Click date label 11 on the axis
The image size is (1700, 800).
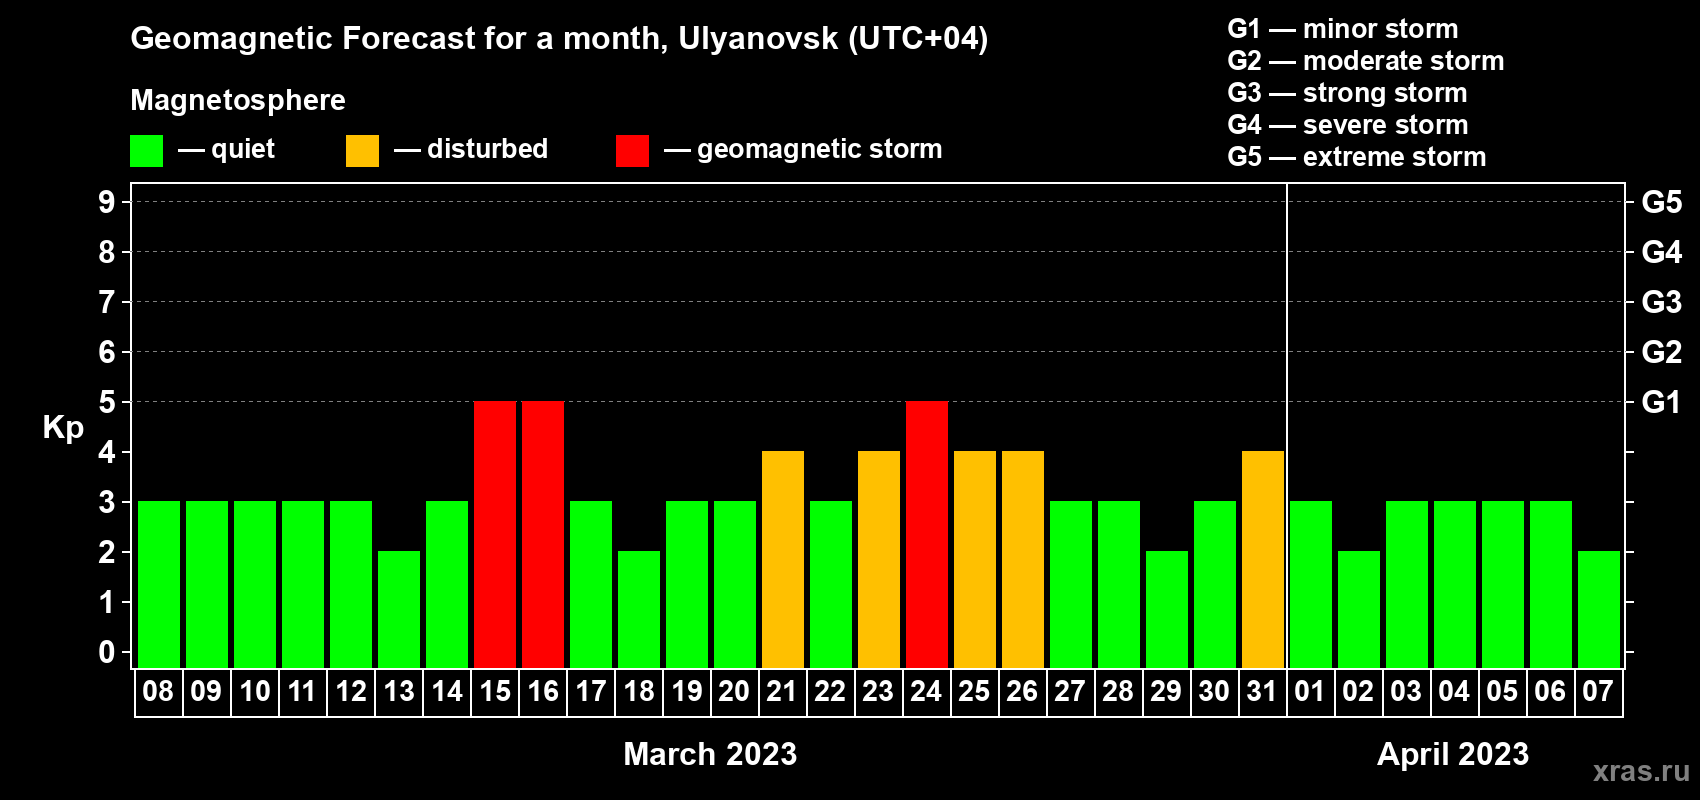pos(302,692)
